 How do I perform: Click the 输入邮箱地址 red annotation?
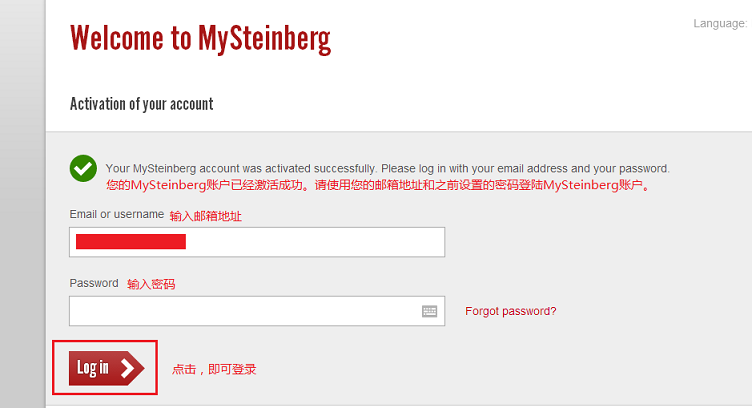[205, 216]
